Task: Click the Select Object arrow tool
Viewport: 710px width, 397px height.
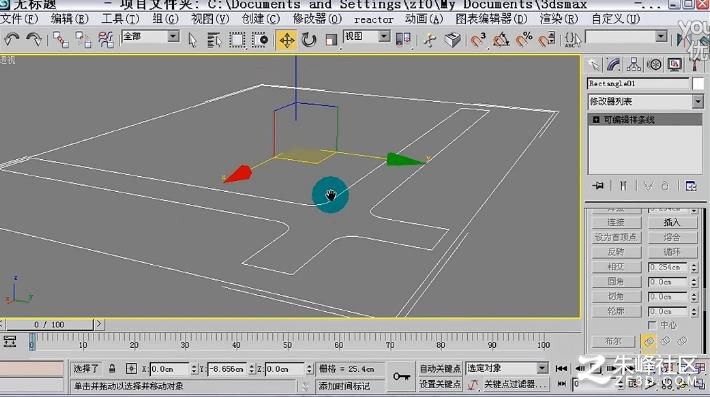Action: click(192, 40)
